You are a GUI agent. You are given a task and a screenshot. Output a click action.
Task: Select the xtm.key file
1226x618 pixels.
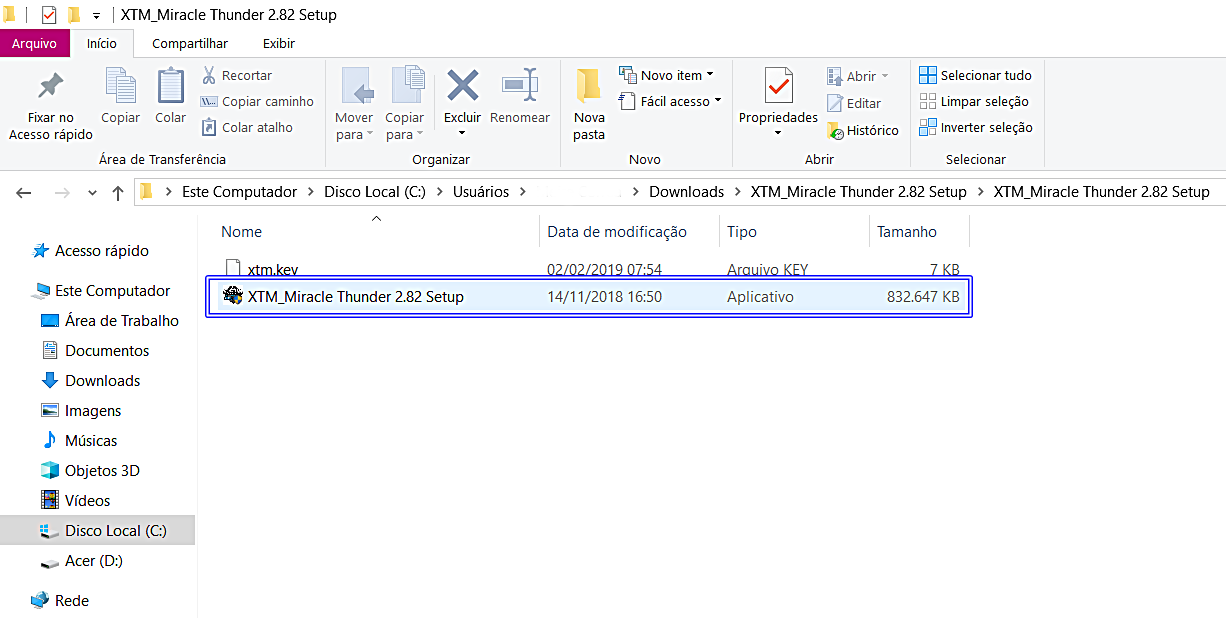click(x=272, y=269)
